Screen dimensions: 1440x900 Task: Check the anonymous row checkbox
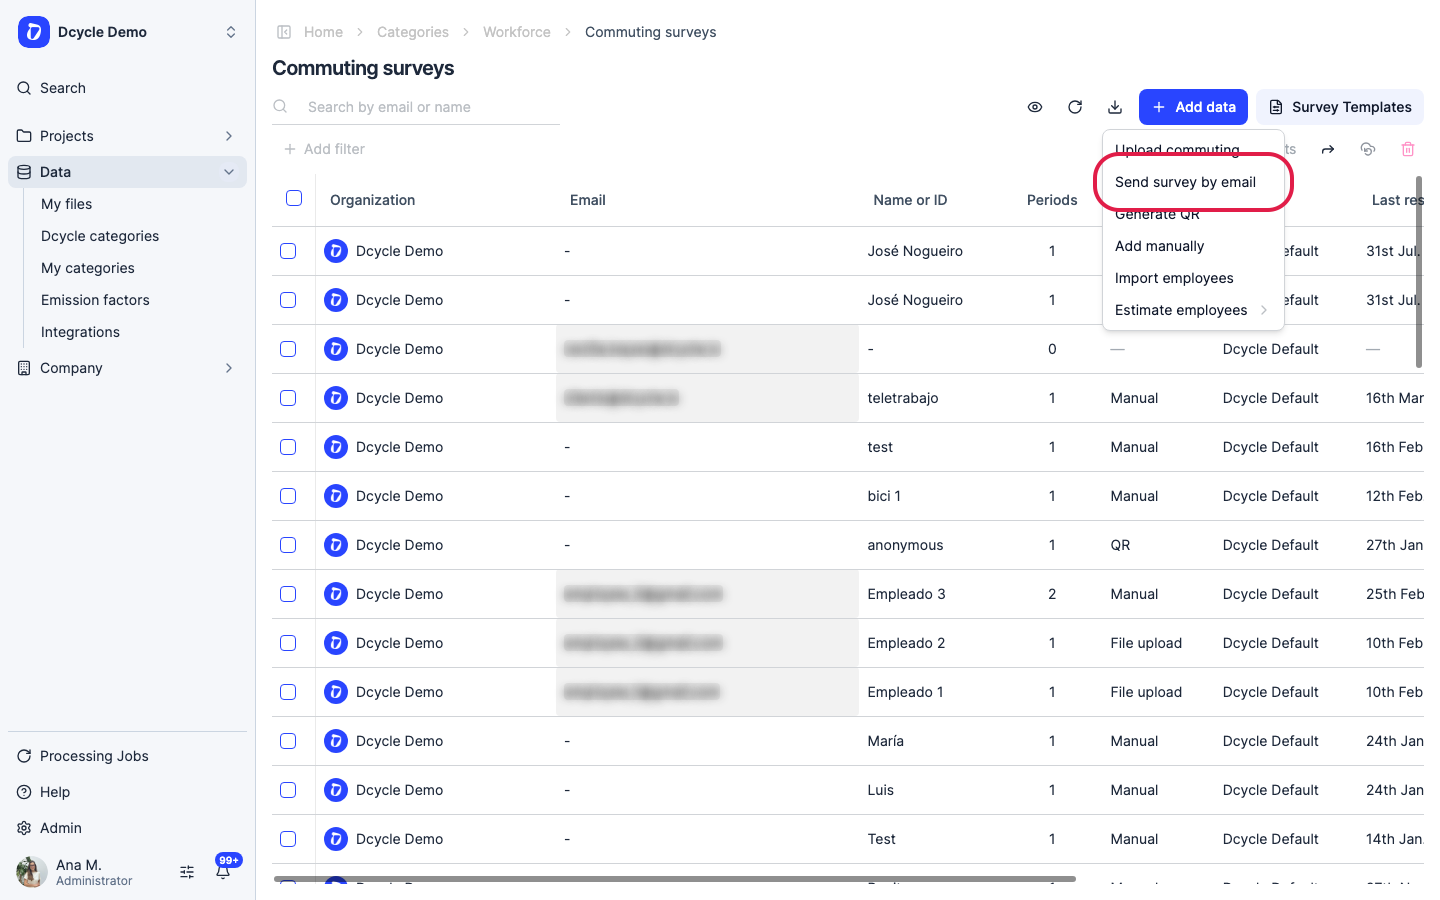pyautogui.click(x=288, y=545)
